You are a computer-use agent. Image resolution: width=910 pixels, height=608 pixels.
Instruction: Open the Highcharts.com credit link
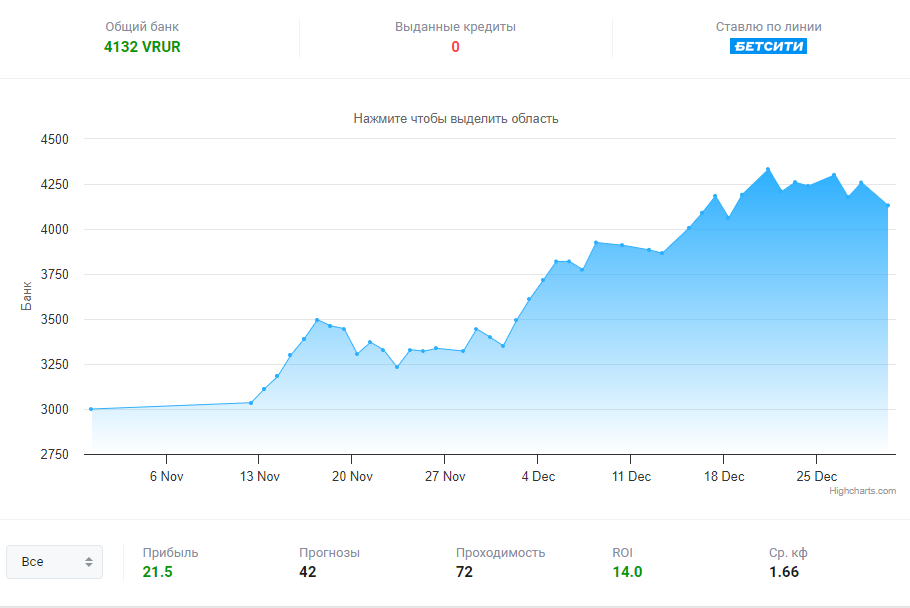pos(862,491)
